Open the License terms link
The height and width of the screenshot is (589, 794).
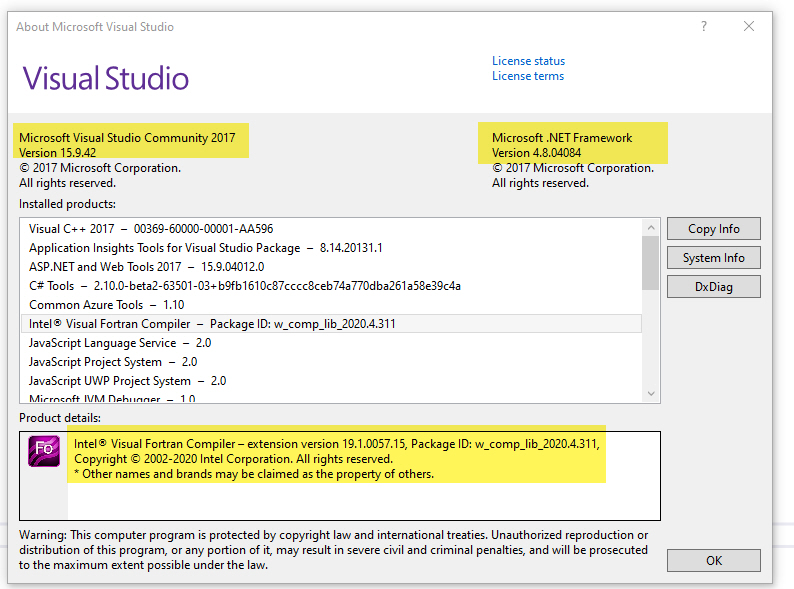pyautogui.click(x=527, y=76)
